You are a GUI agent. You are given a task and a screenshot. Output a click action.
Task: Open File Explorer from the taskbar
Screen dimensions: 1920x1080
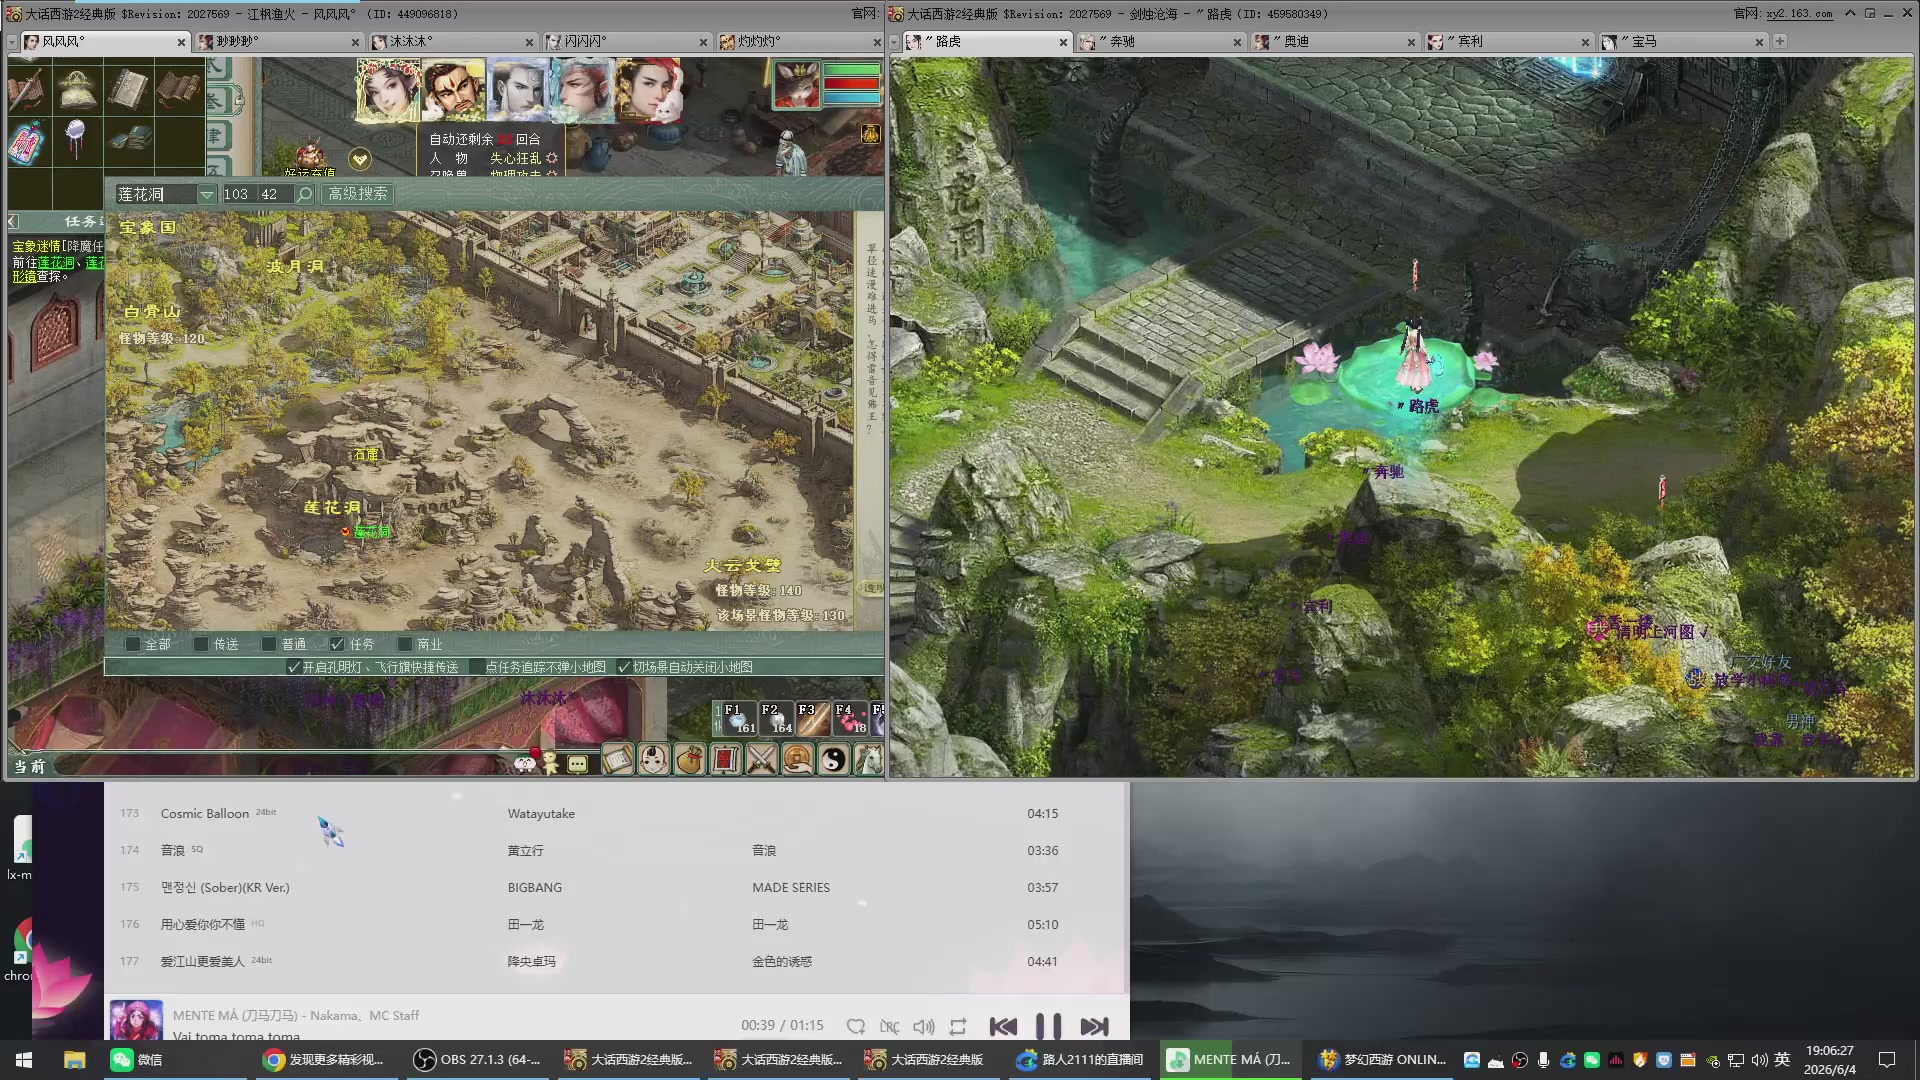click(x=75, y=1060)
